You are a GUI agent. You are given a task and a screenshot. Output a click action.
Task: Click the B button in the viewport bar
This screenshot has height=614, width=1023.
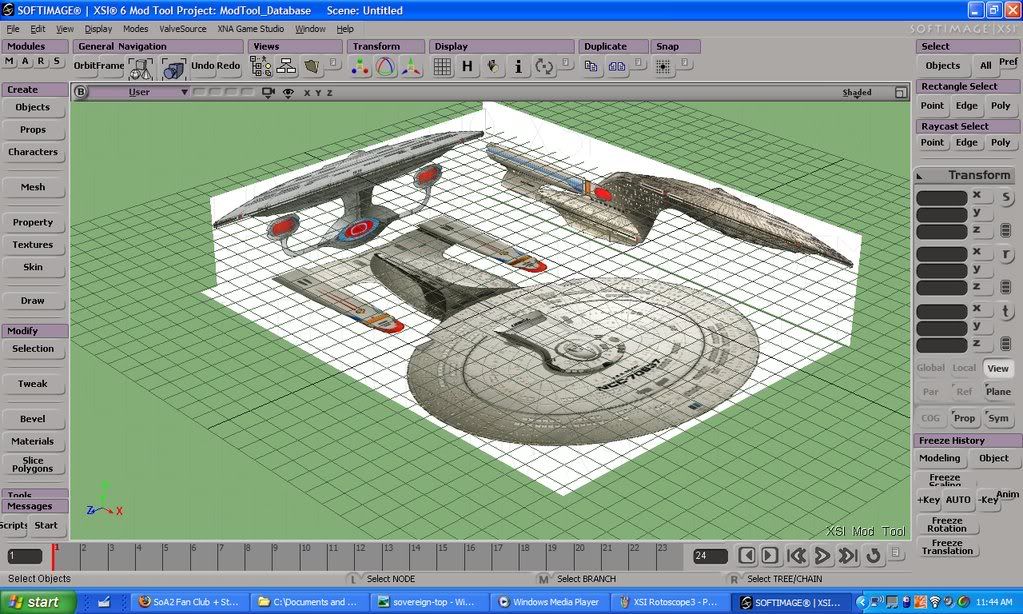pyautogui.click(x=80, y=92)
